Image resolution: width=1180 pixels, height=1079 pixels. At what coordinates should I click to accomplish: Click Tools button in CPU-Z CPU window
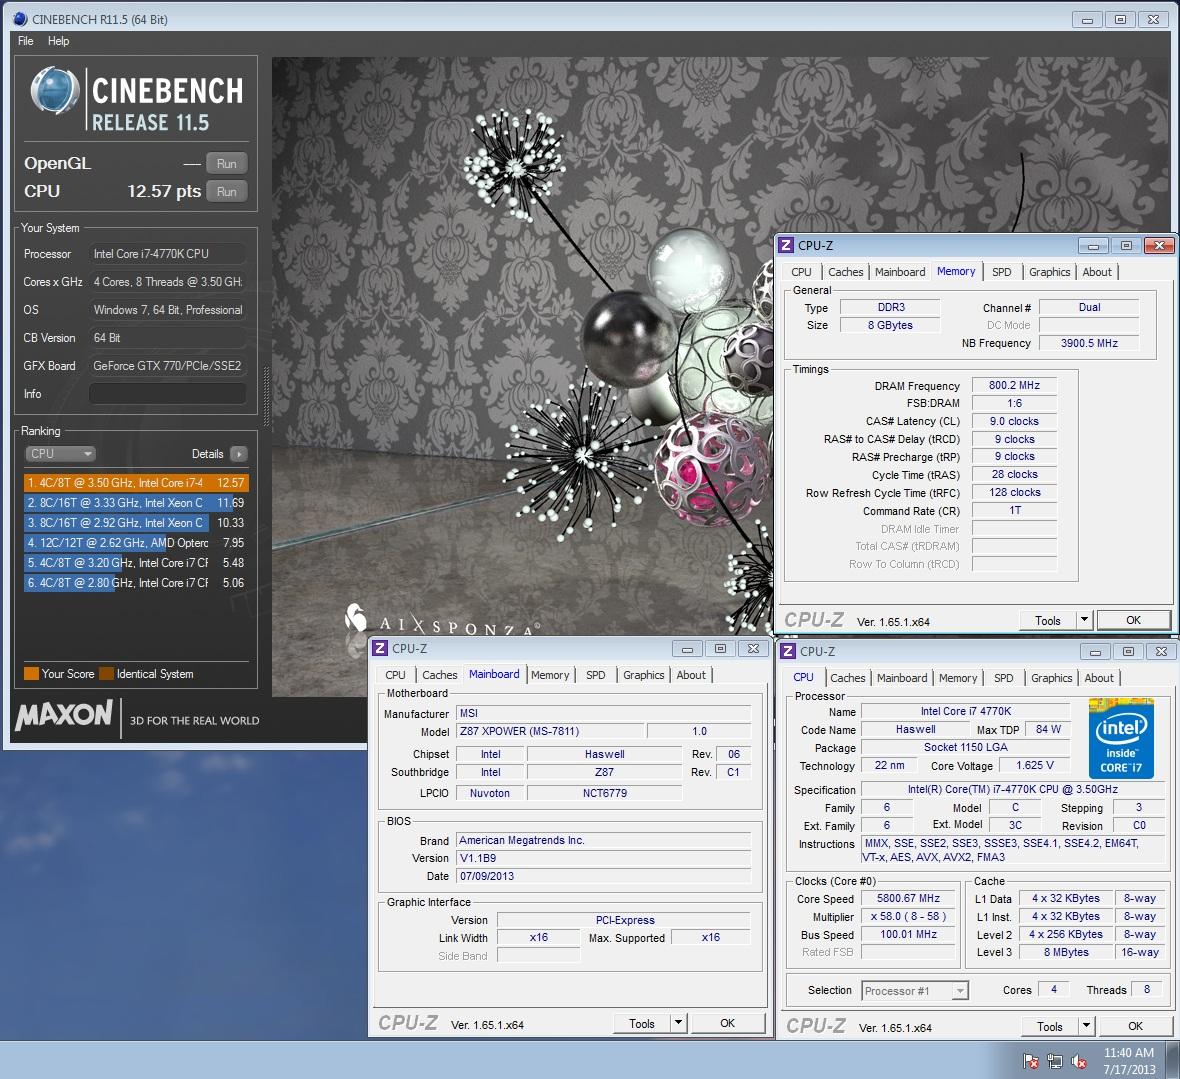(1050, 1026)
